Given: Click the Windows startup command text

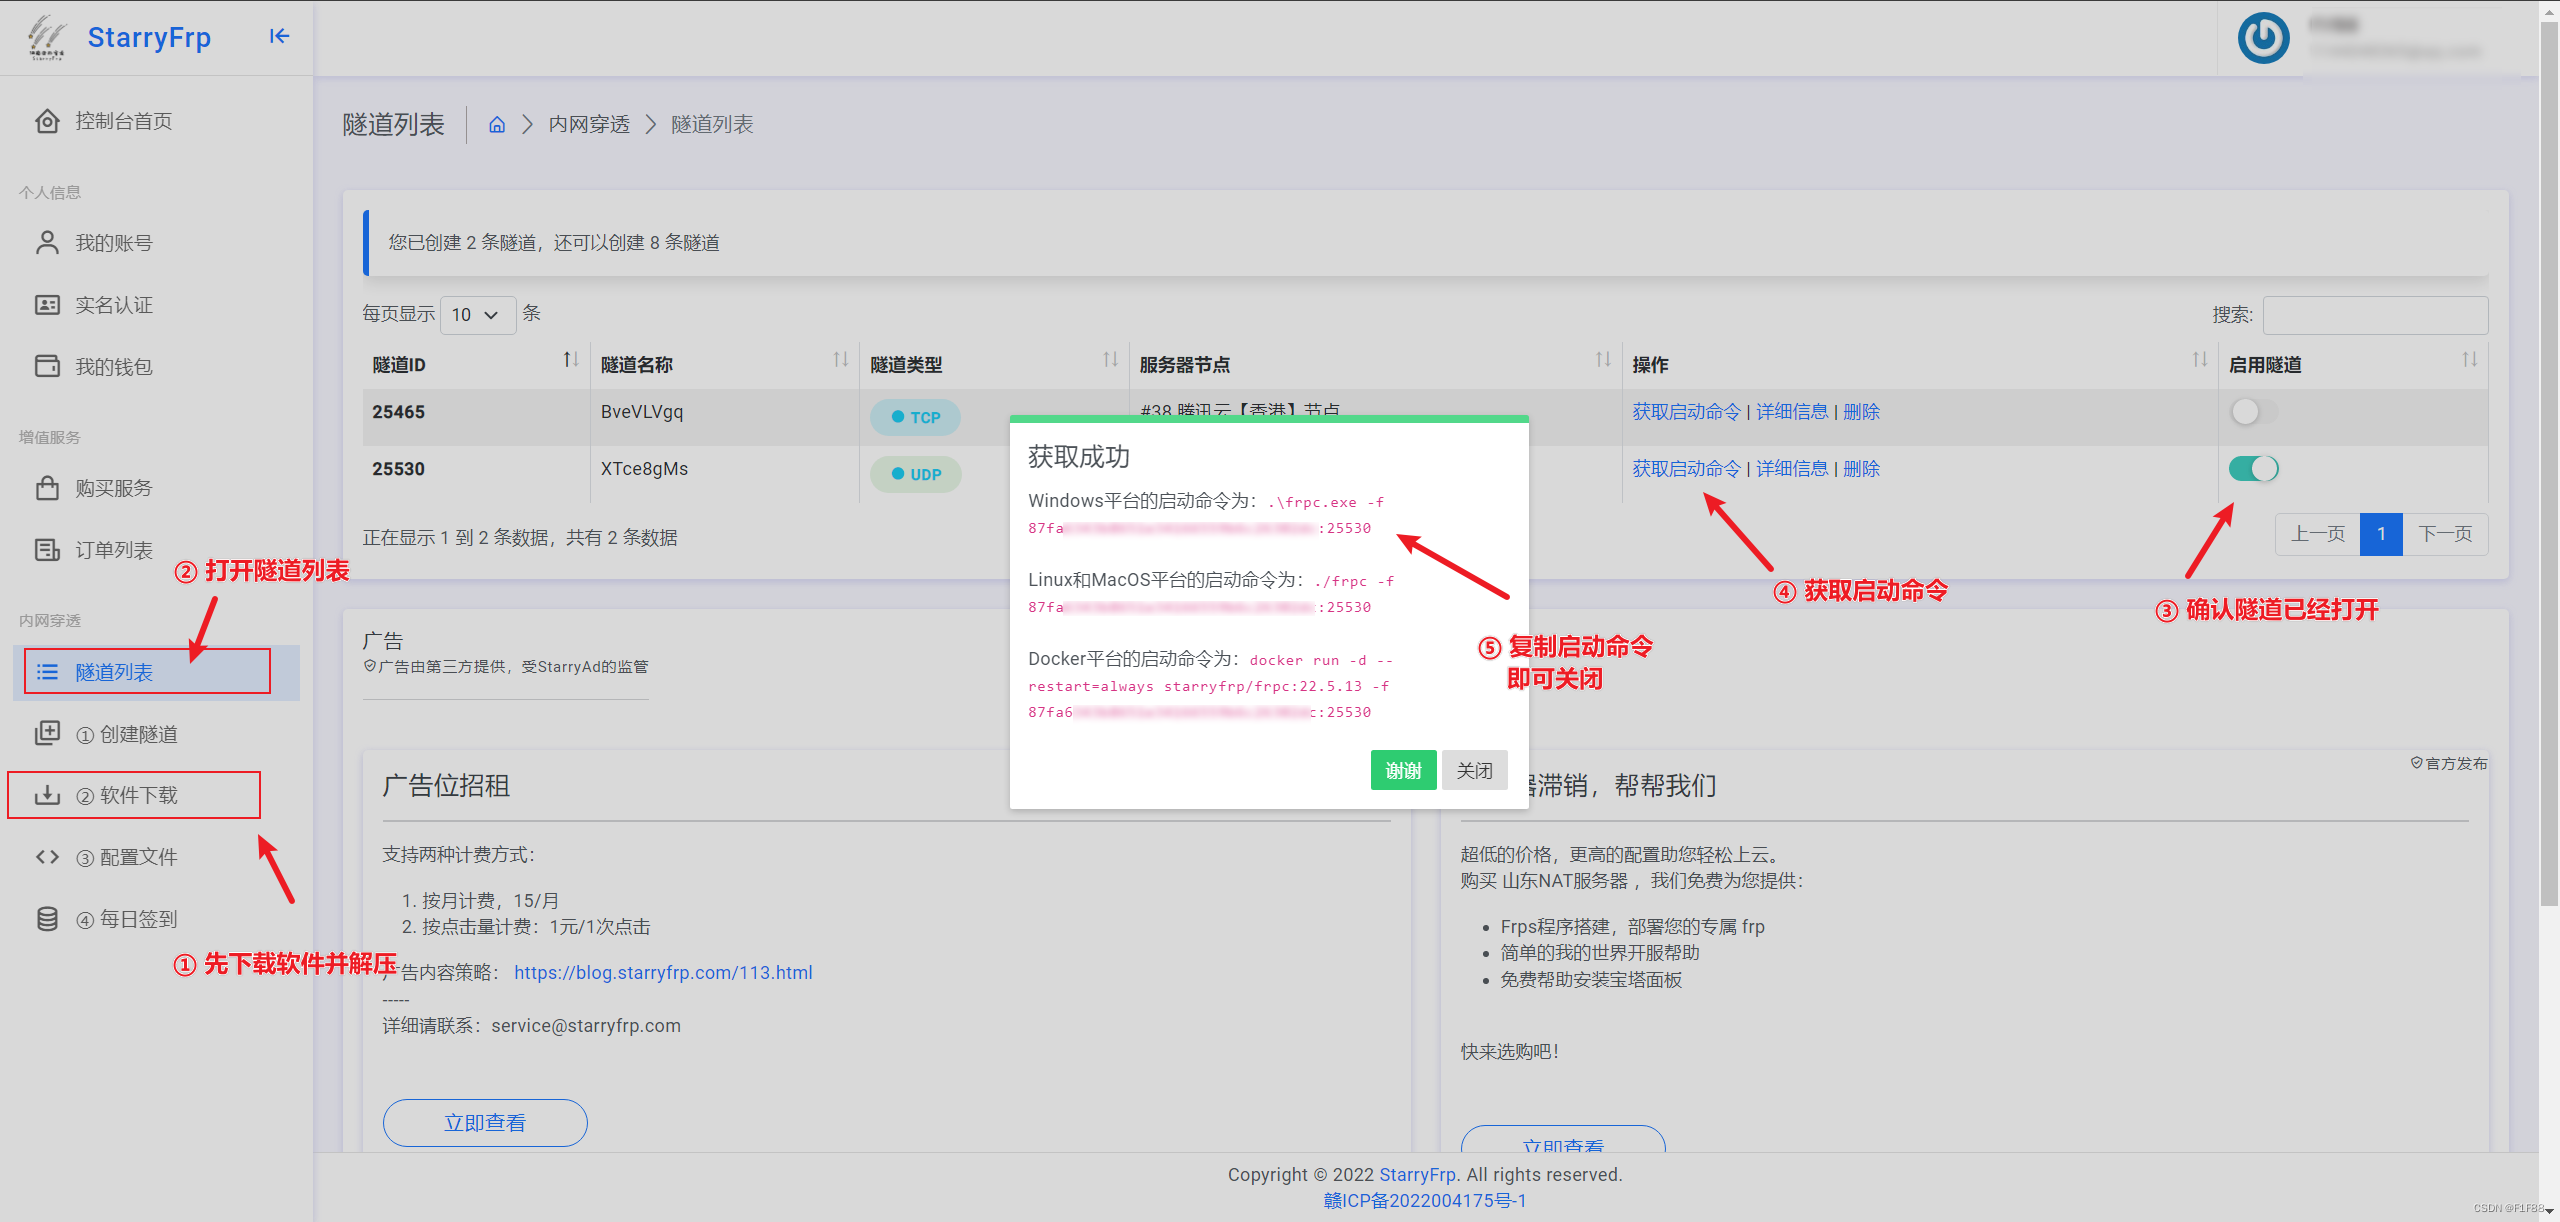Looking at the screenshot, I should 1207,514.
